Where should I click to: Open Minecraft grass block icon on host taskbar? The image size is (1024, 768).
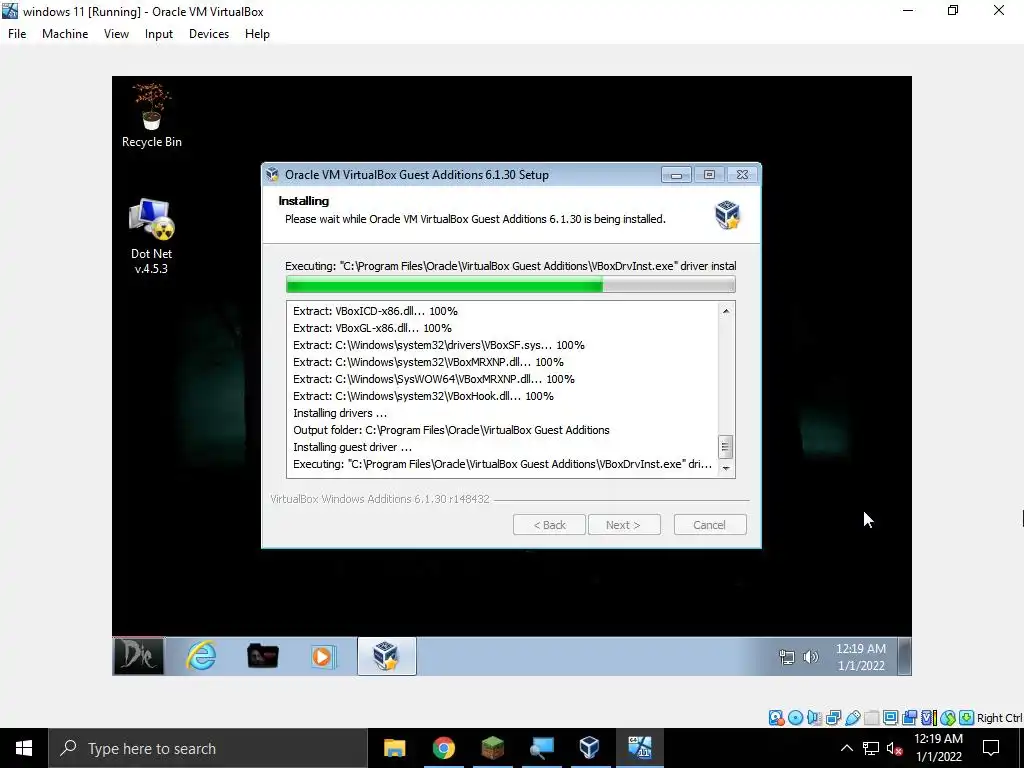tap(492, 748)
